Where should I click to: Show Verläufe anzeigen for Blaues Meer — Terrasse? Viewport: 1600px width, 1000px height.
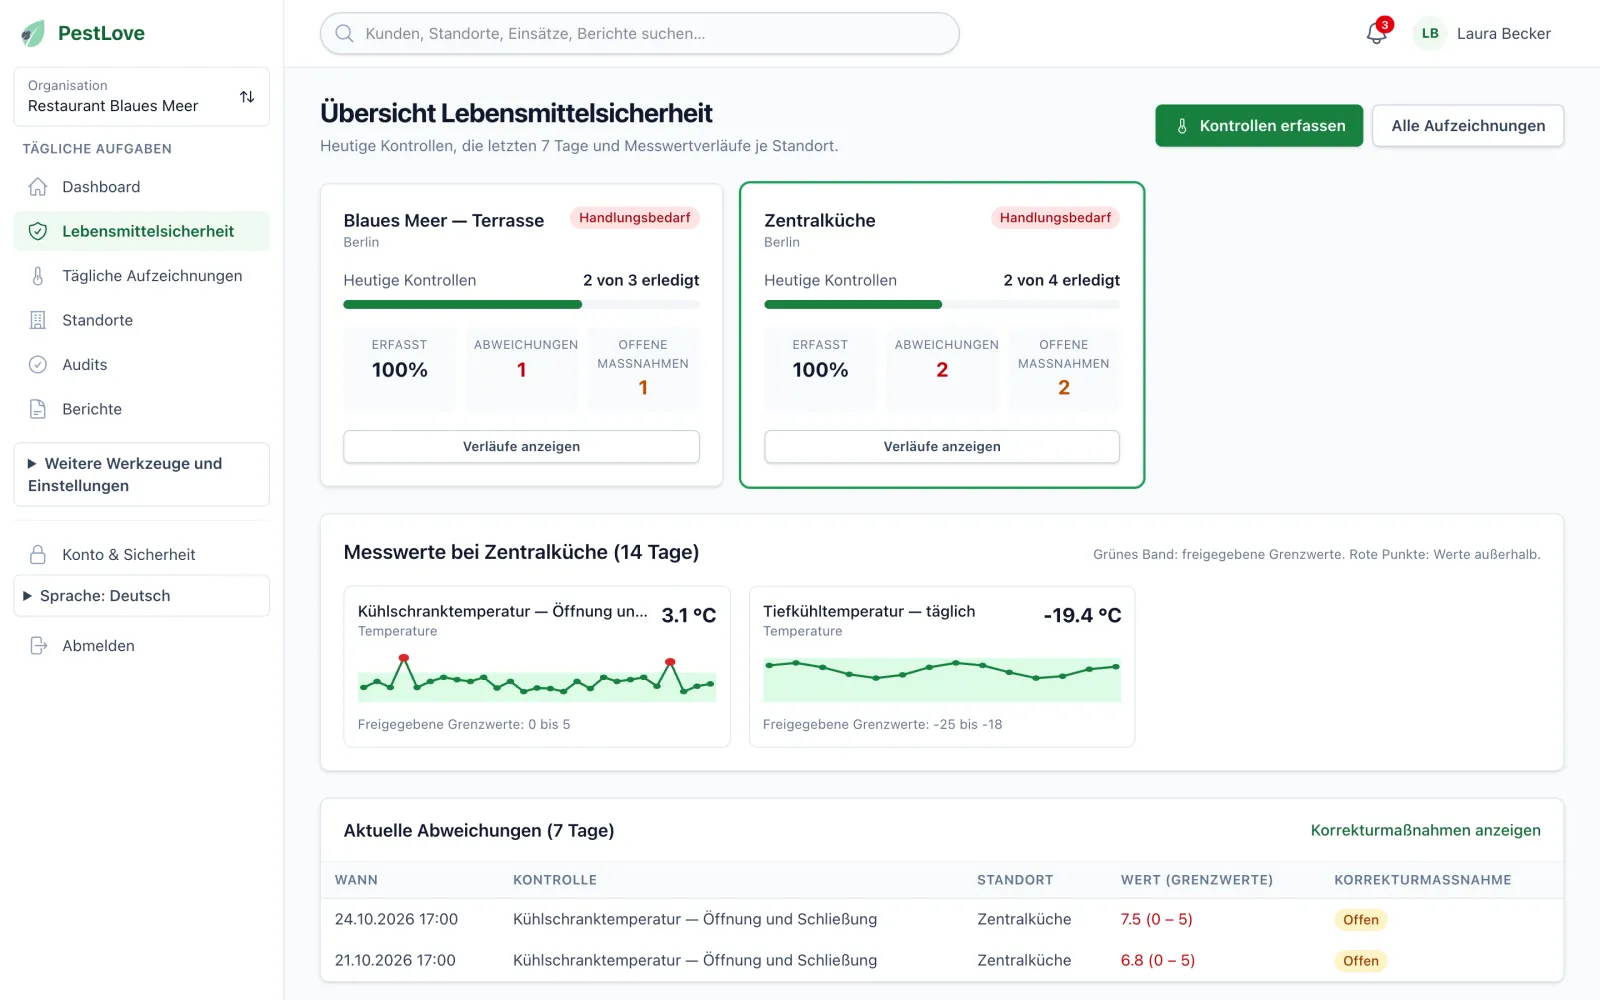[x=521, y=447]
